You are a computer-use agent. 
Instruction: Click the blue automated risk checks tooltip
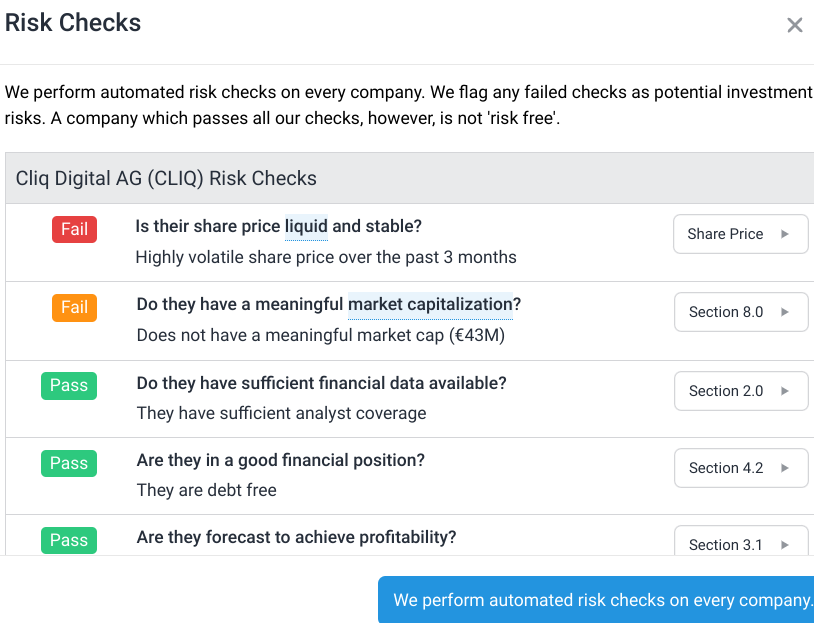click(x=602, y=600)
